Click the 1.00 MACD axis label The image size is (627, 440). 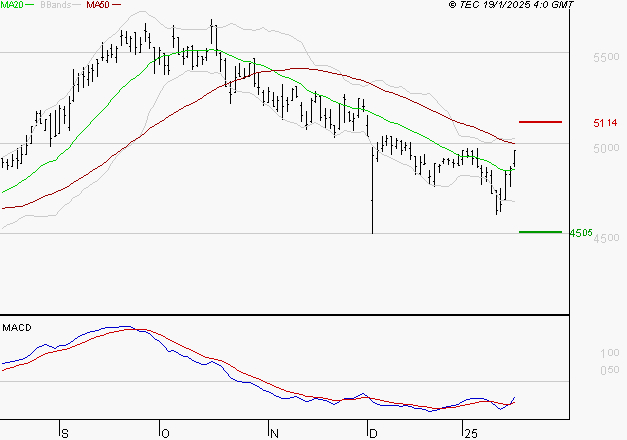[610, 353]
